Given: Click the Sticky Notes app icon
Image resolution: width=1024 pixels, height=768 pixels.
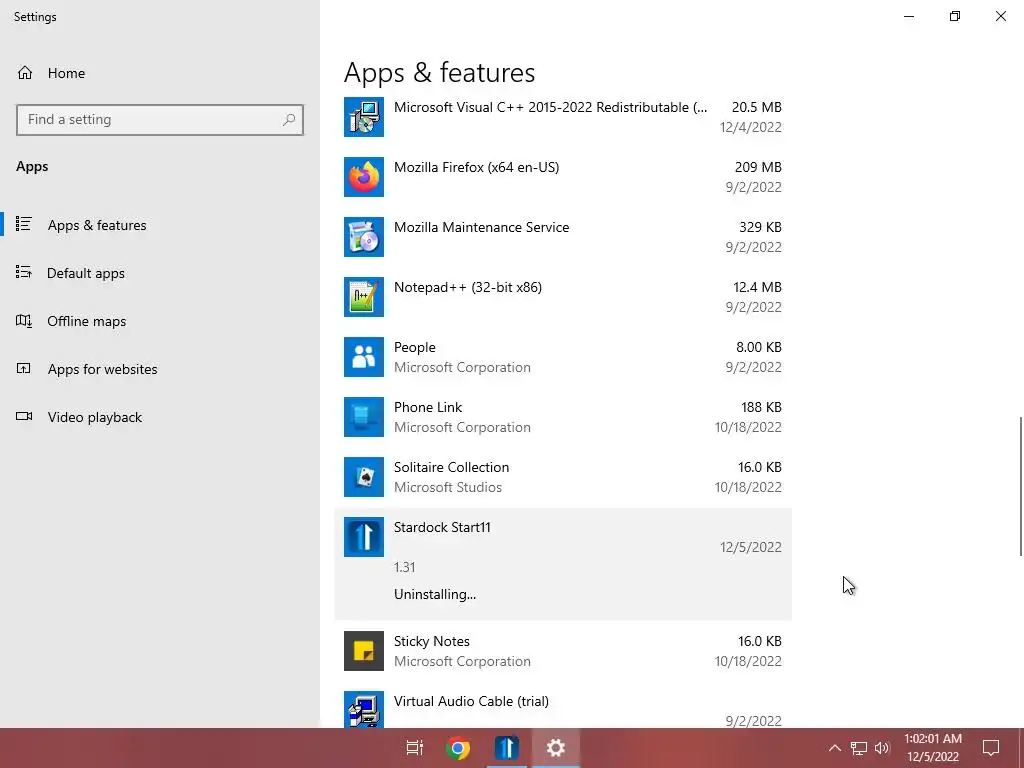Looking at the screenshot, I should tap(364, 651).
